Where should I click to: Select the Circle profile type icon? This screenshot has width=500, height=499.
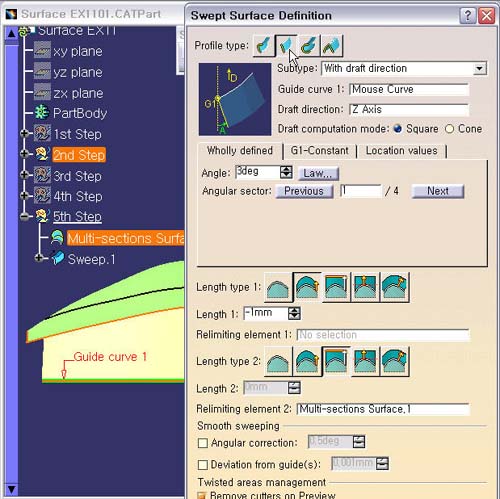tap(309, 46)
